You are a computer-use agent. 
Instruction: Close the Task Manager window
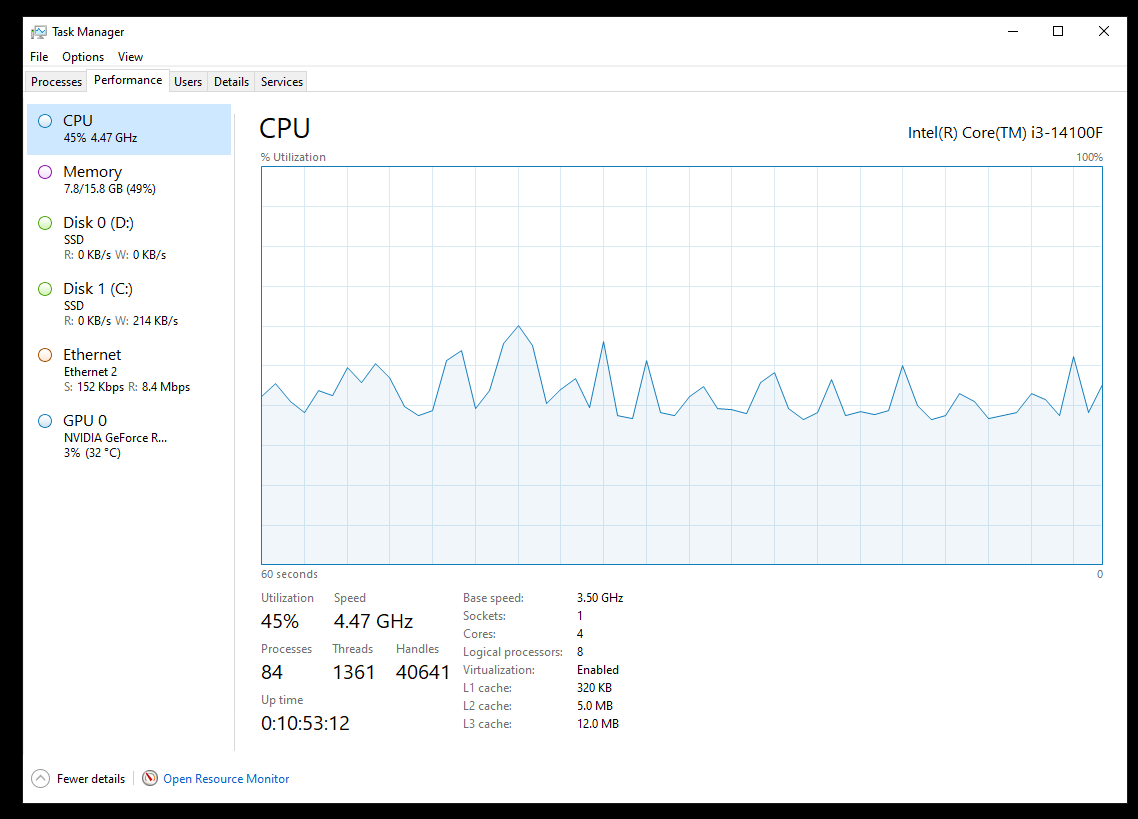point(1104,31)
